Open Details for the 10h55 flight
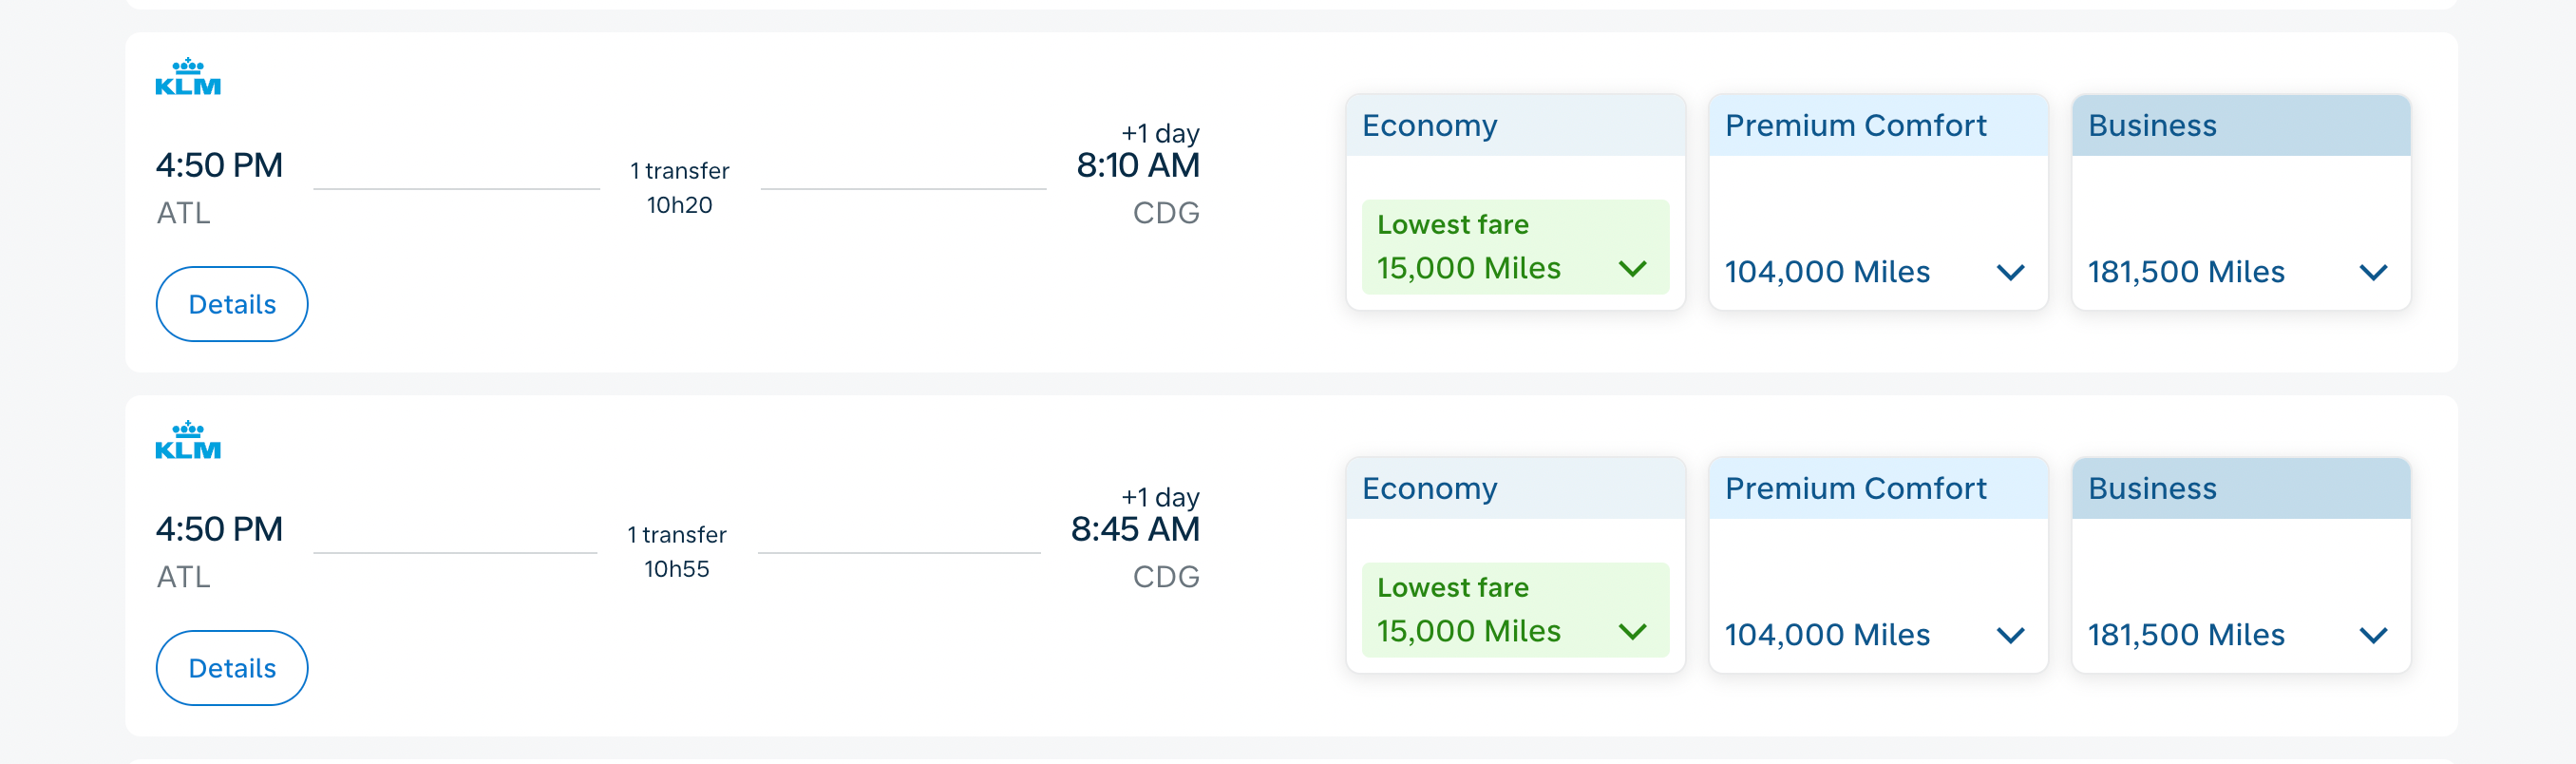Image resolution: width=2576 pixels, height=764 pixels. (232, 668)
